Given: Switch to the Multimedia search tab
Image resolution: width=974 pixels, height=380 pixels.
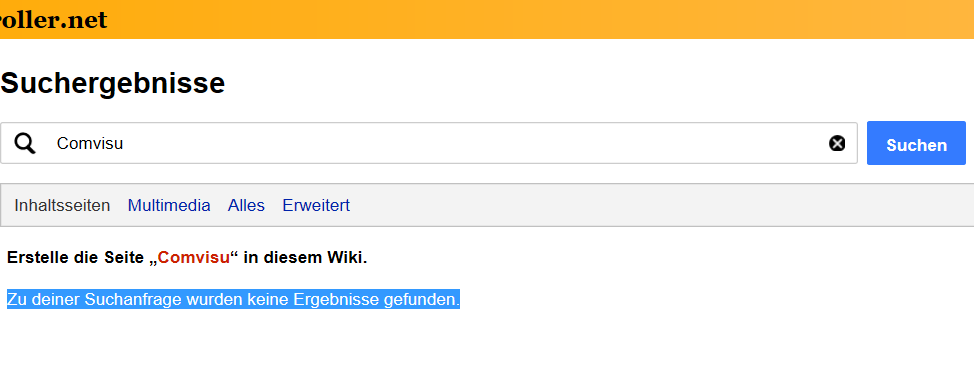Looking at the screenshot, I should (x=169, y=206).
